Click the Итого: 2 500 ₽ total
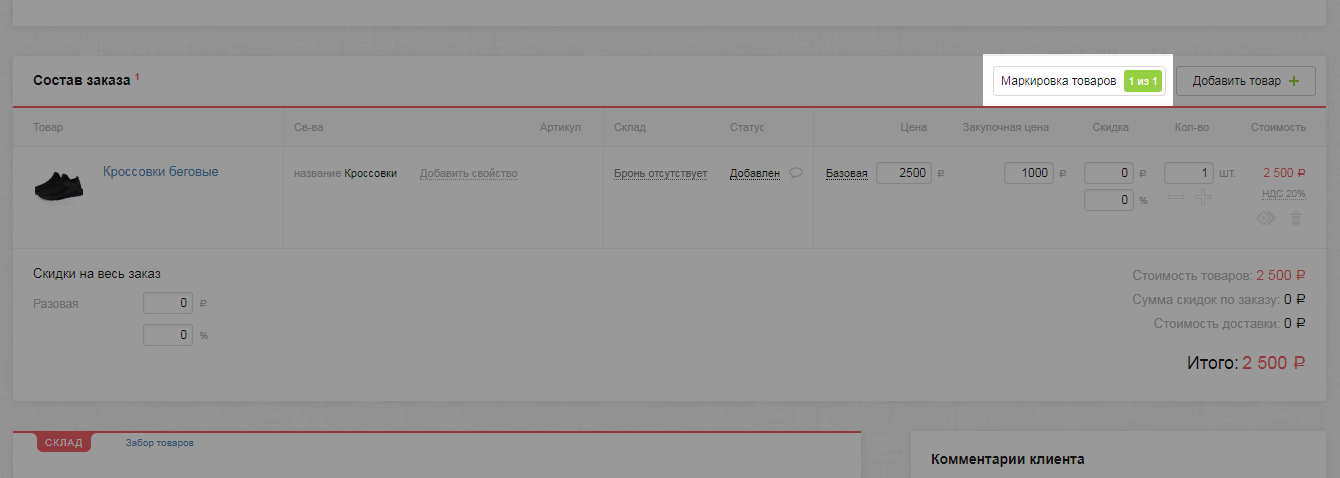 1246,363
